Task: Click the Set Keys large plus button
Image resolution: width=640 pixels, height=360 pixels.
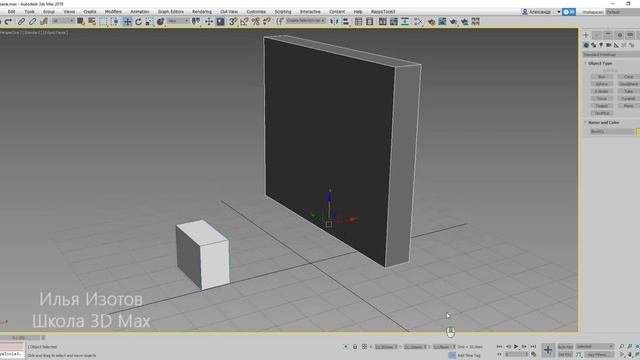Action: click(548, 350)
